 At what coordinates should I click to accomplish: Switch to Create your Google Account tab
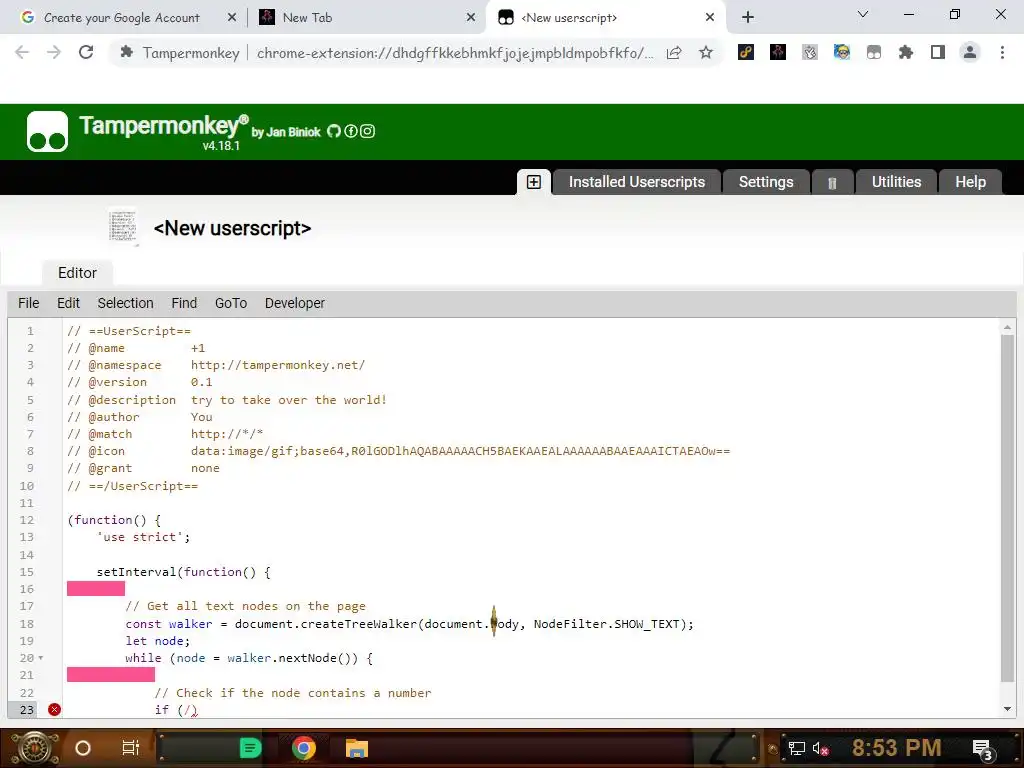[x=121, y=18]
